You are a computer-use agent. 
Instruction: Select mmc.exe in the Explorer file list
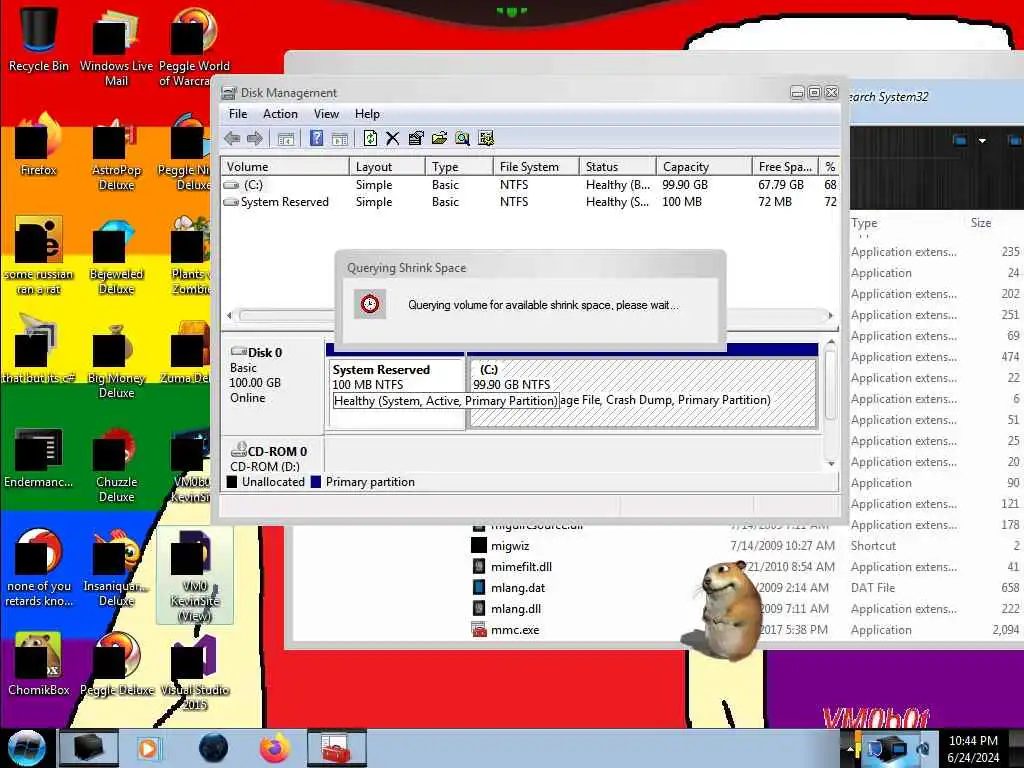coord(515,630)
